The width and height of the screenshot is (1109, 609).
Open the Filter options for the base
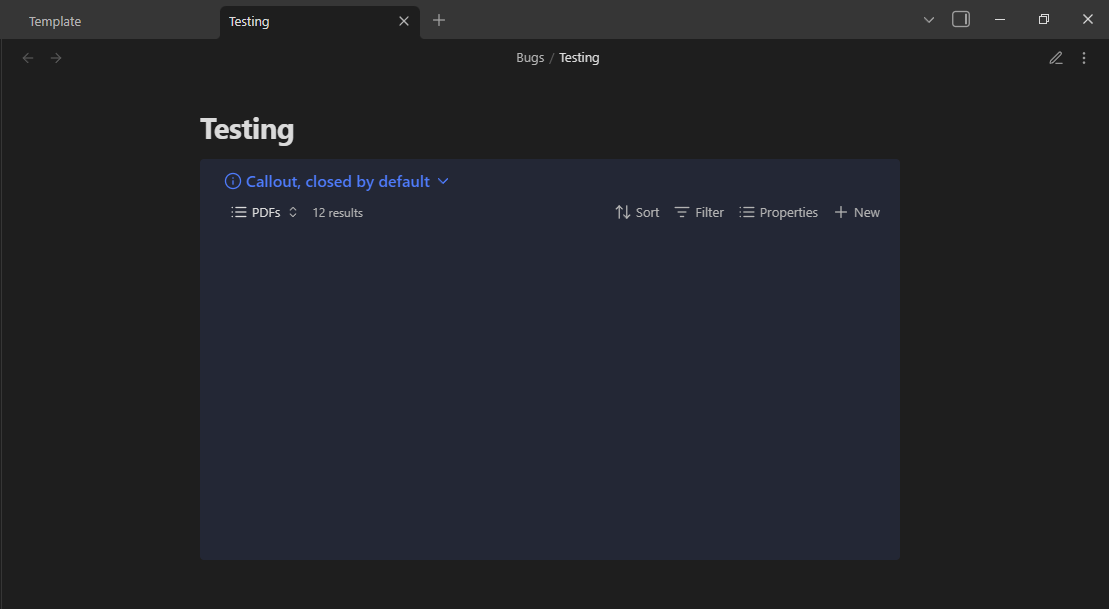click(699, 212)
